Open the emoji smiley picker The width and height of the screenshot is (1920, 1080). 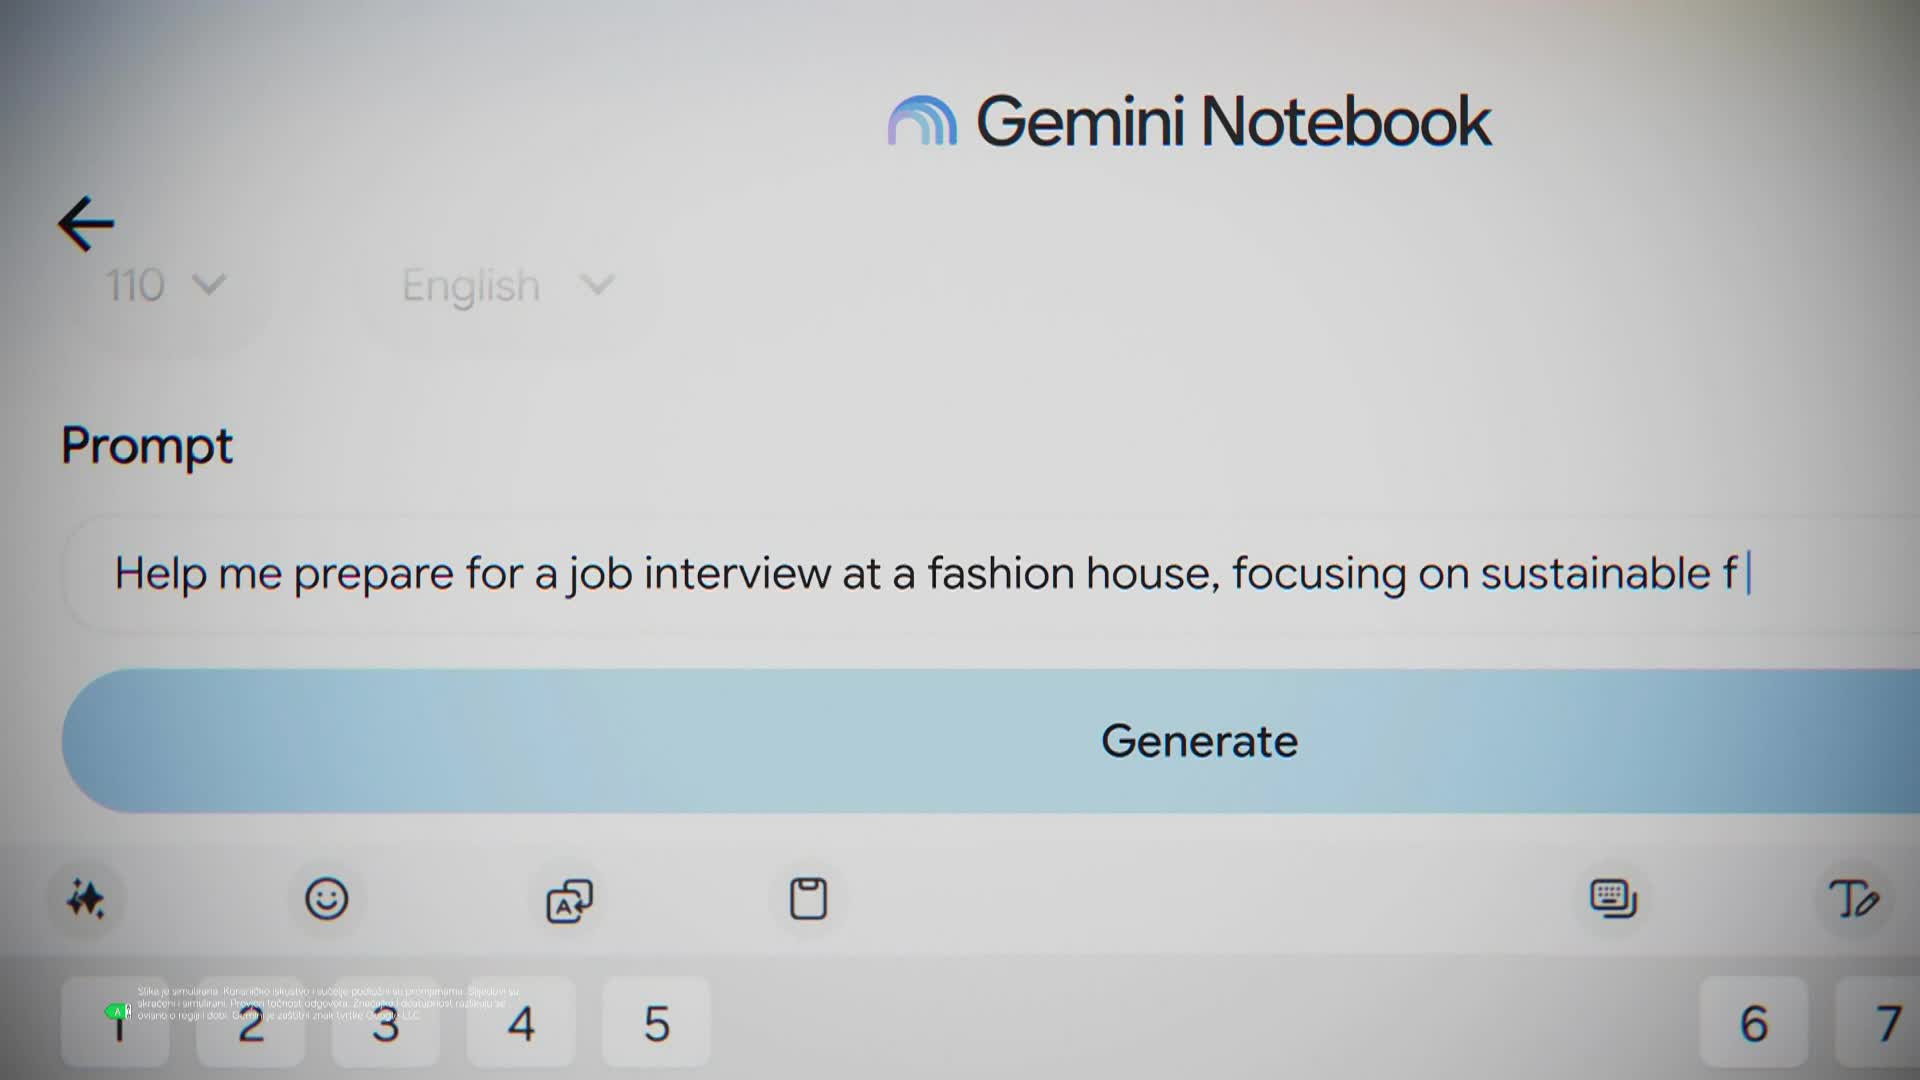coord(326,899)
